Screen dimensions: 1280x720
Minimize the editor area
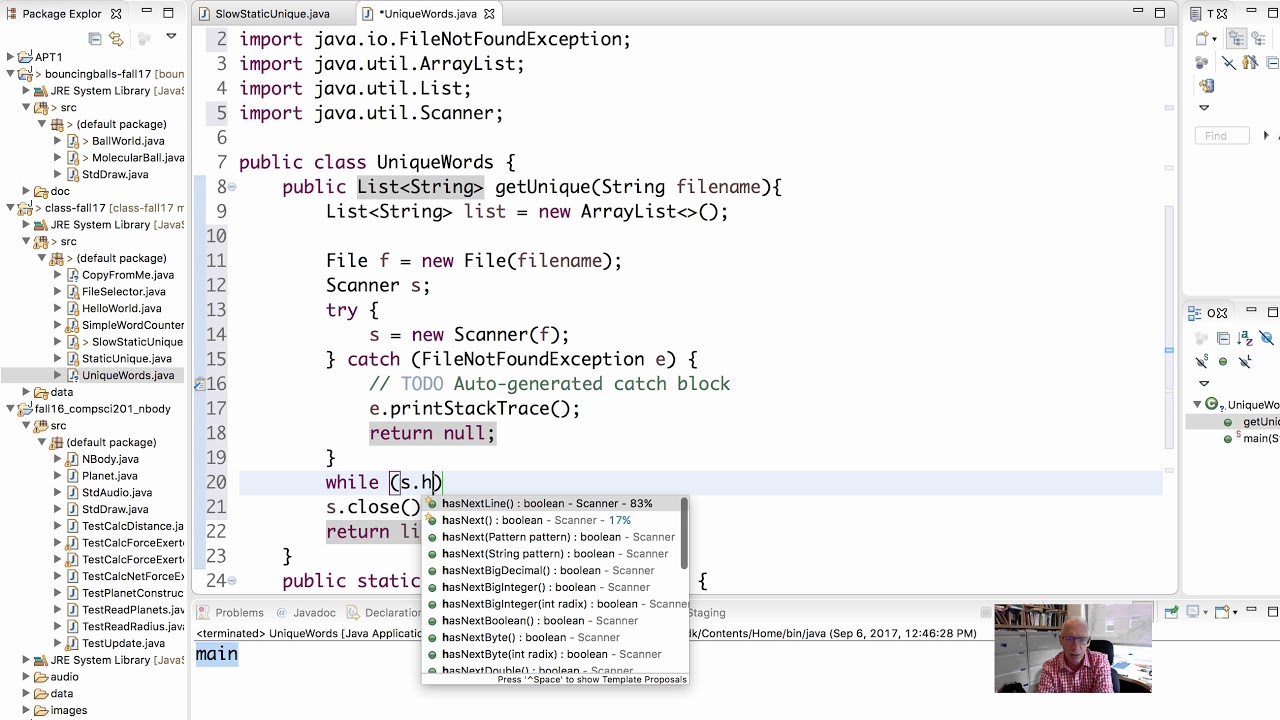[1138, 12]
